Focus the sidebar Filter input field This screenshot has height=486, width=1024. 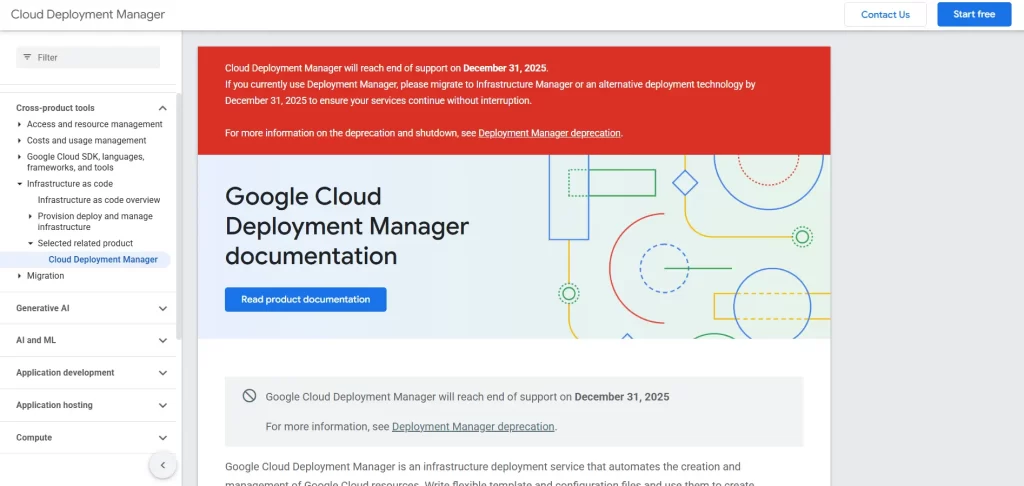[x=88, y=57]
